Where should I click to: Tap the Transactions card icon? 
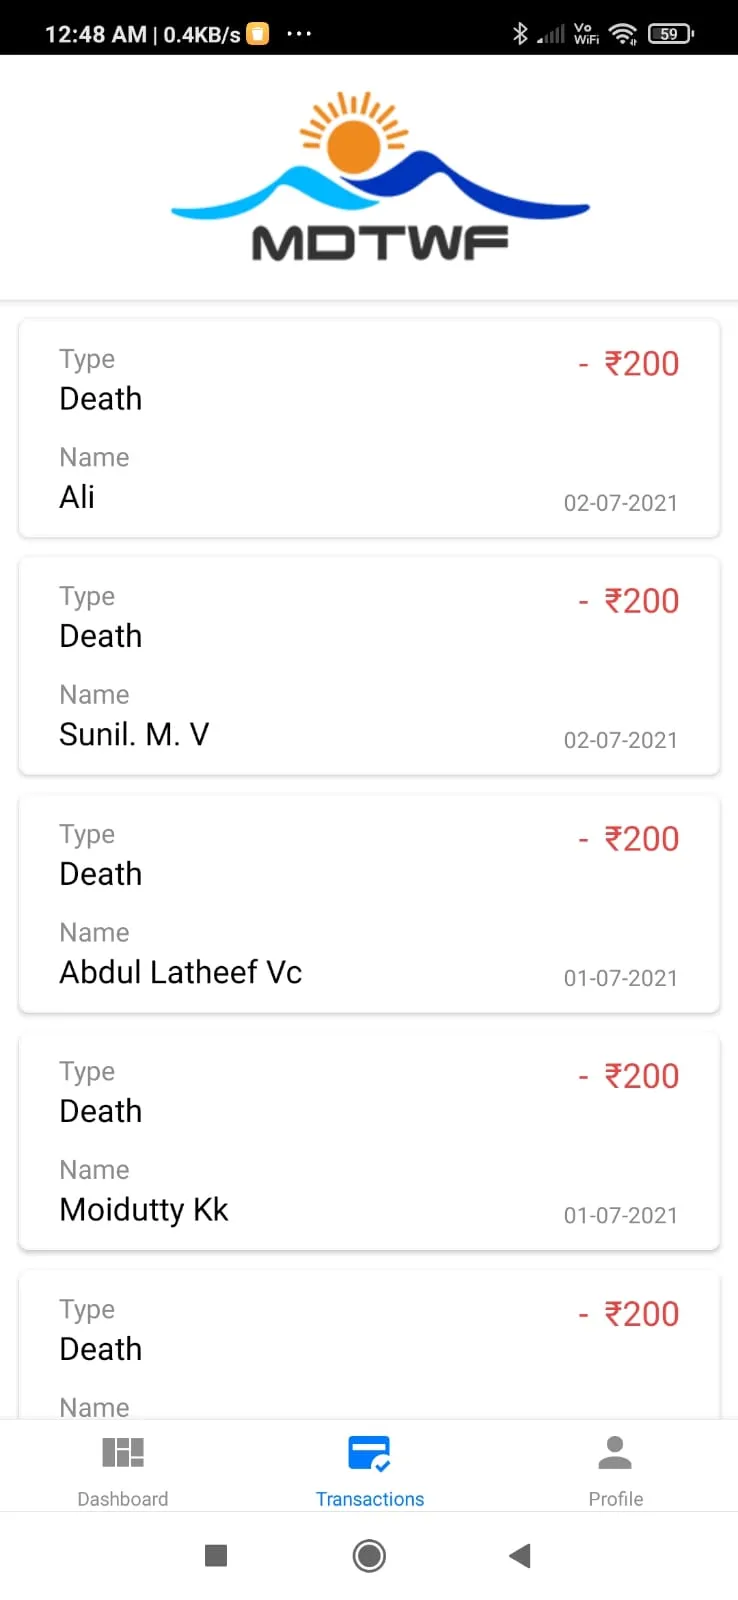369,1453
